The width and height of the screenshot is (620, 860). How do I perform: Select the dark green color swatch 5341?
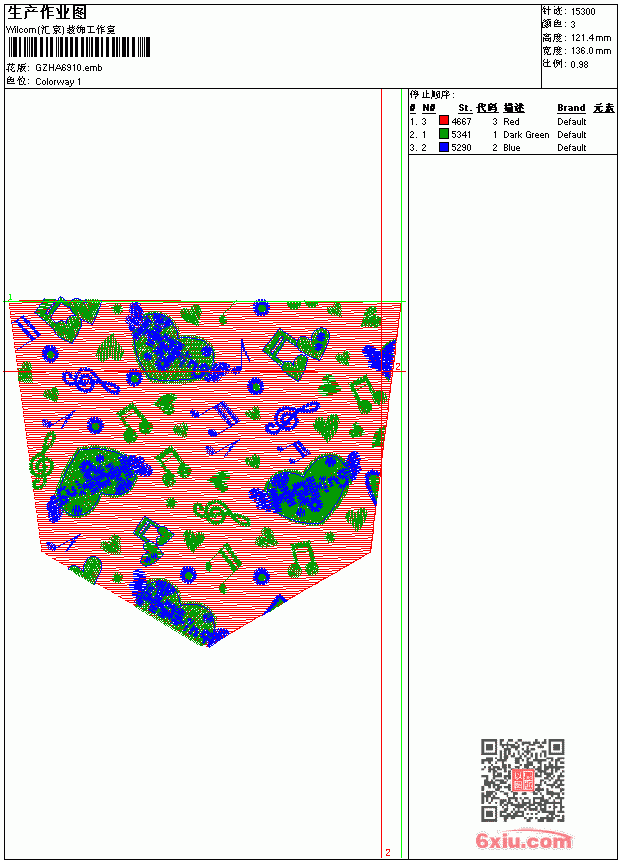(x=444, y=134)
